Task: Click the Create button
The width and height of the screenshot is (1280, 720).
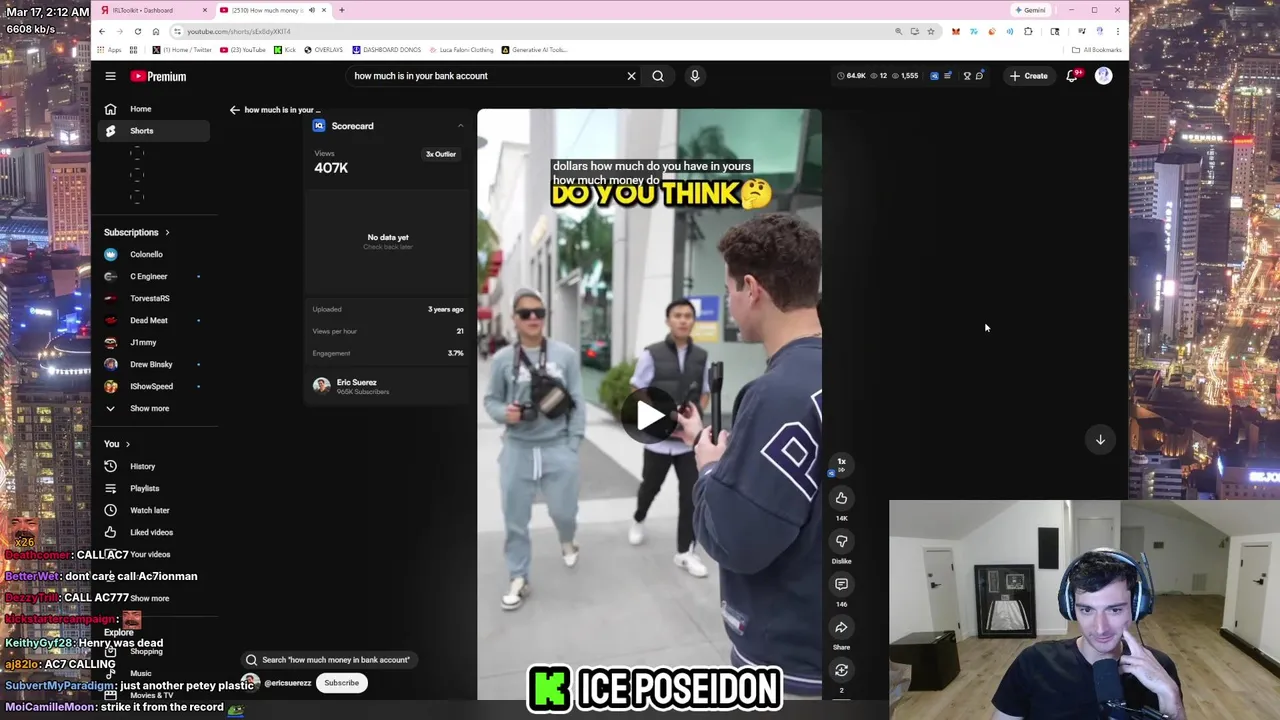Action: [1028, 76]
